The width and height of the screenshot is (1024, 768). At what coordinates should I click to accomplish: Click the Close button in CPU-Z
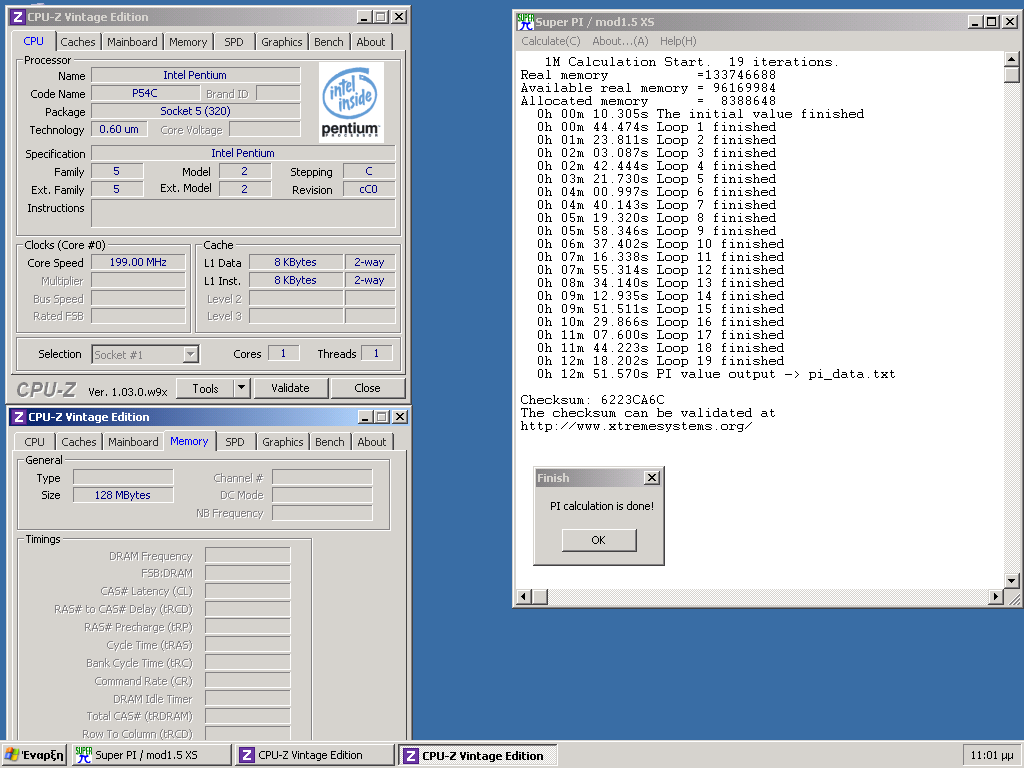367,388
